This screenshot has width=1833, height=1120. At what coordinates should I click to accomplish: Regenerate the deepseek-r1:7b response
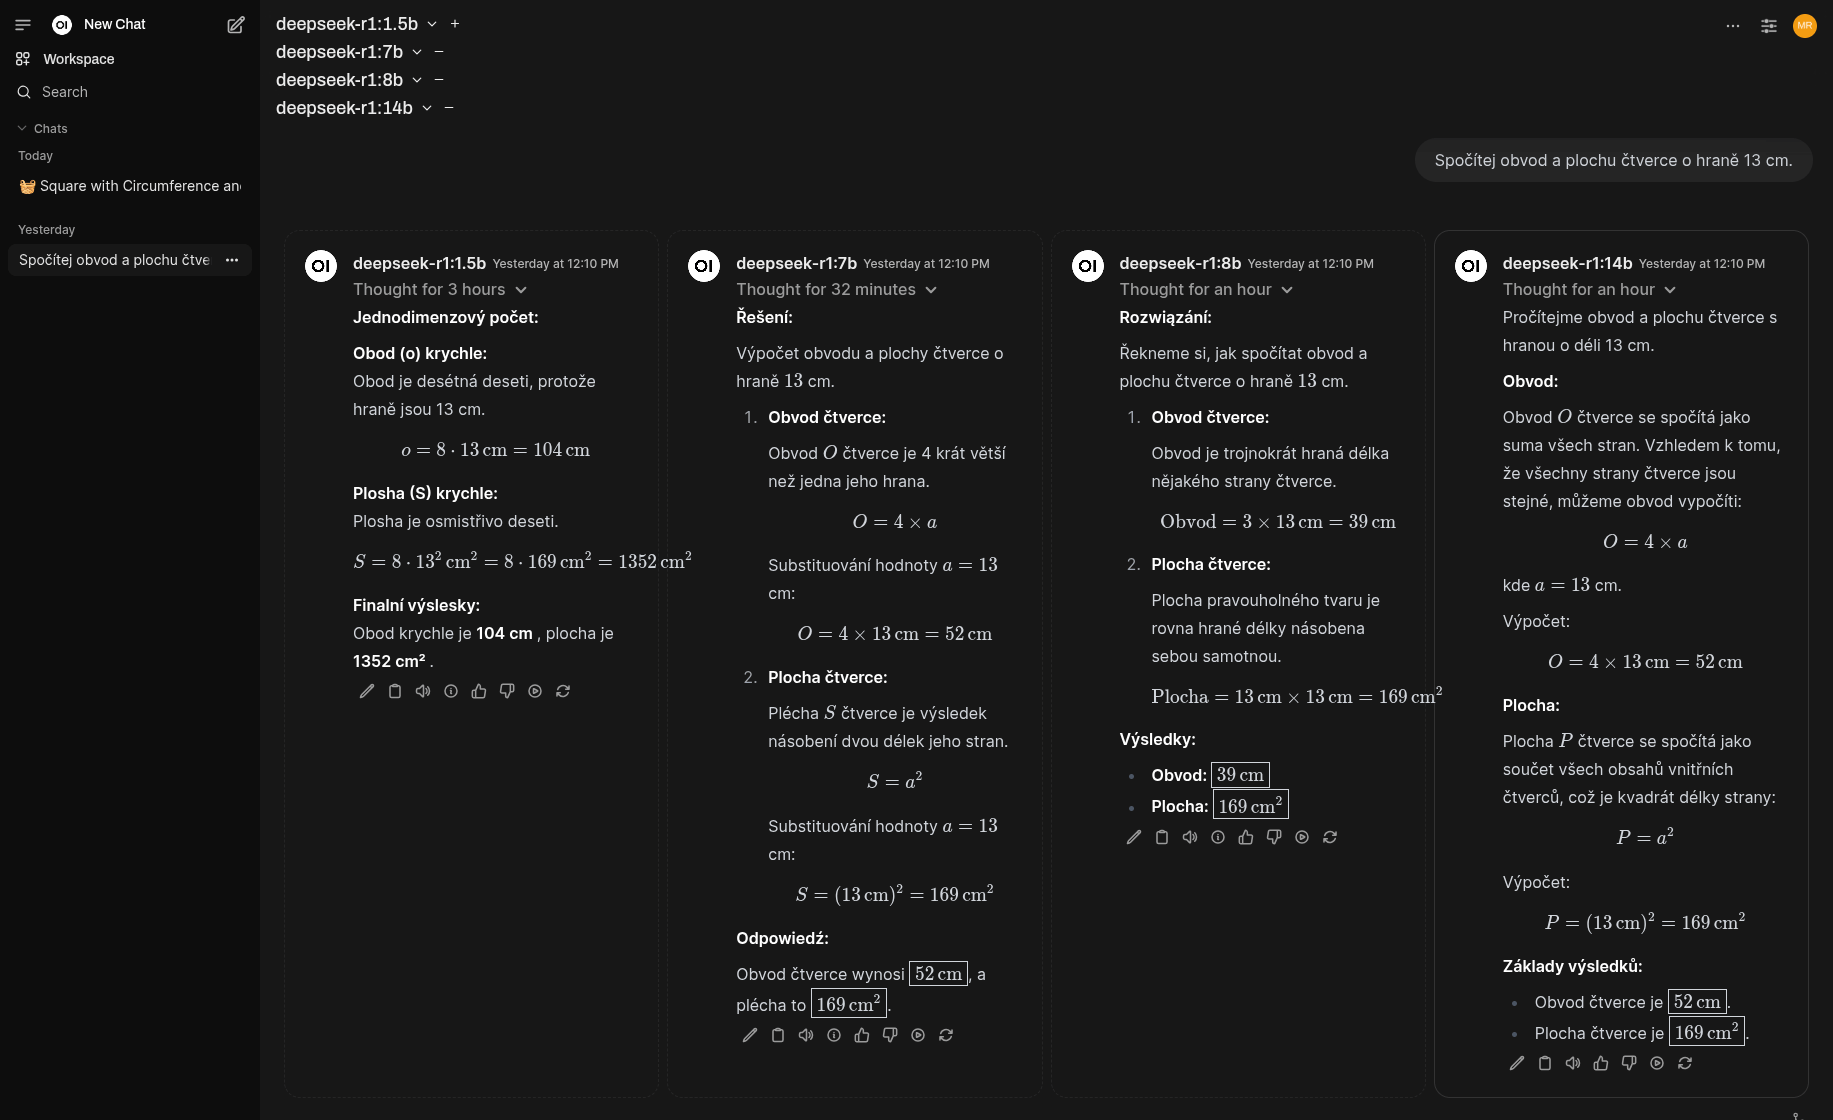click(x=946, y=1035)
